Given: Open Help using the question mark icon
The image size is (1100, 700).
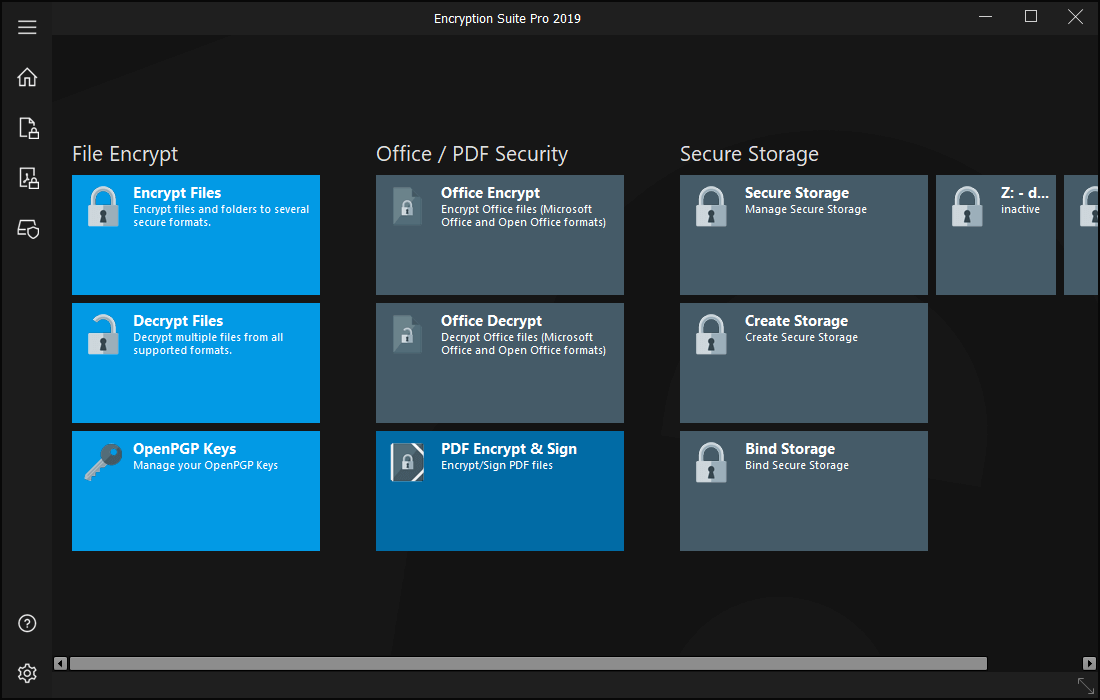Looking at the screenshot, I should click(x=28, y=623).
